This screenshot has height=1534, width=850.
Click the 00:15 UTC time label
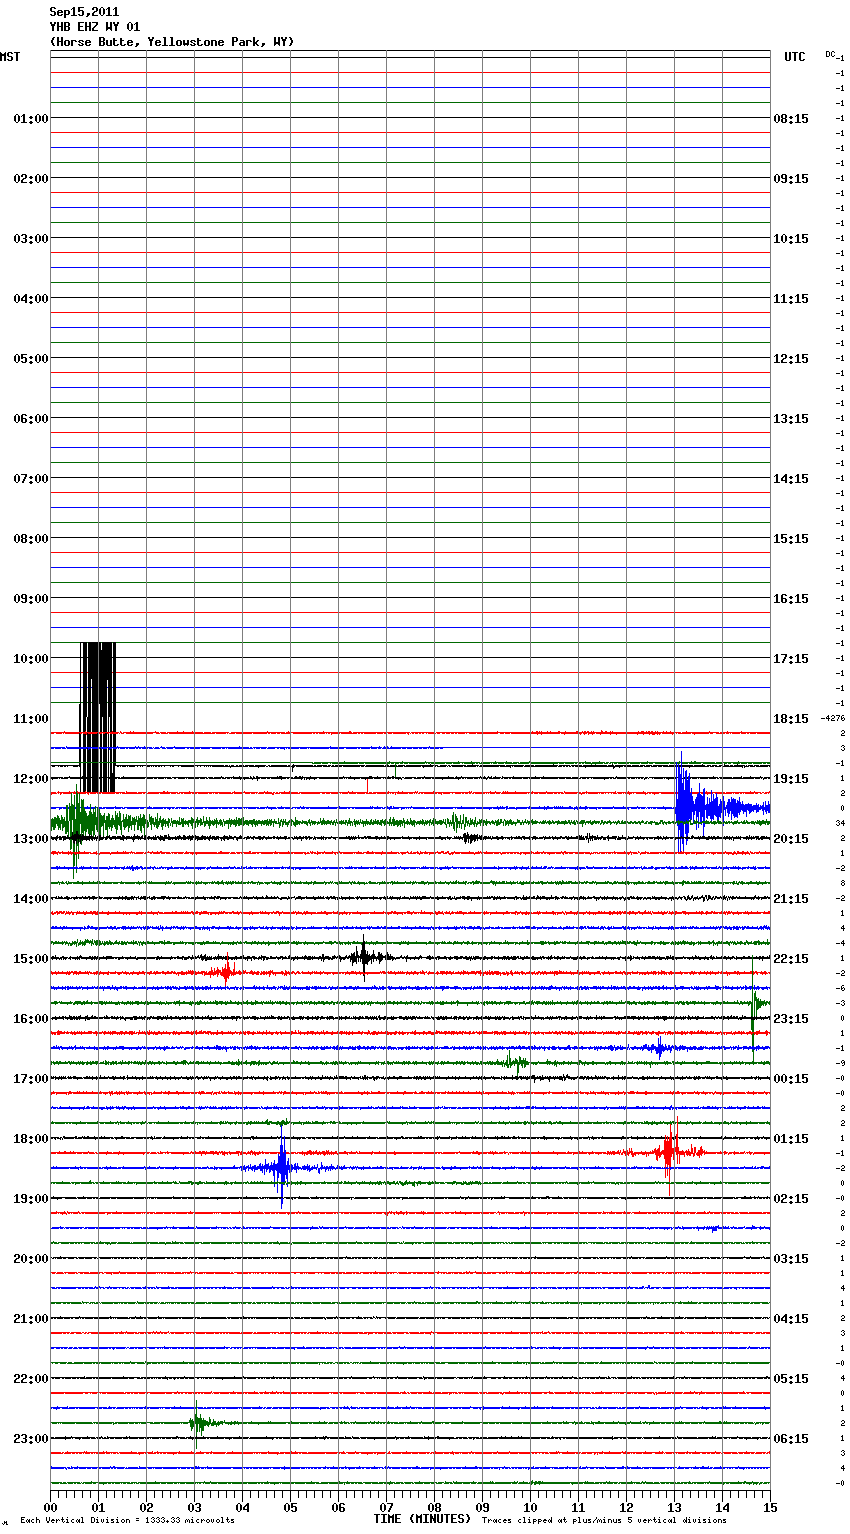[x=791, y=1079]
